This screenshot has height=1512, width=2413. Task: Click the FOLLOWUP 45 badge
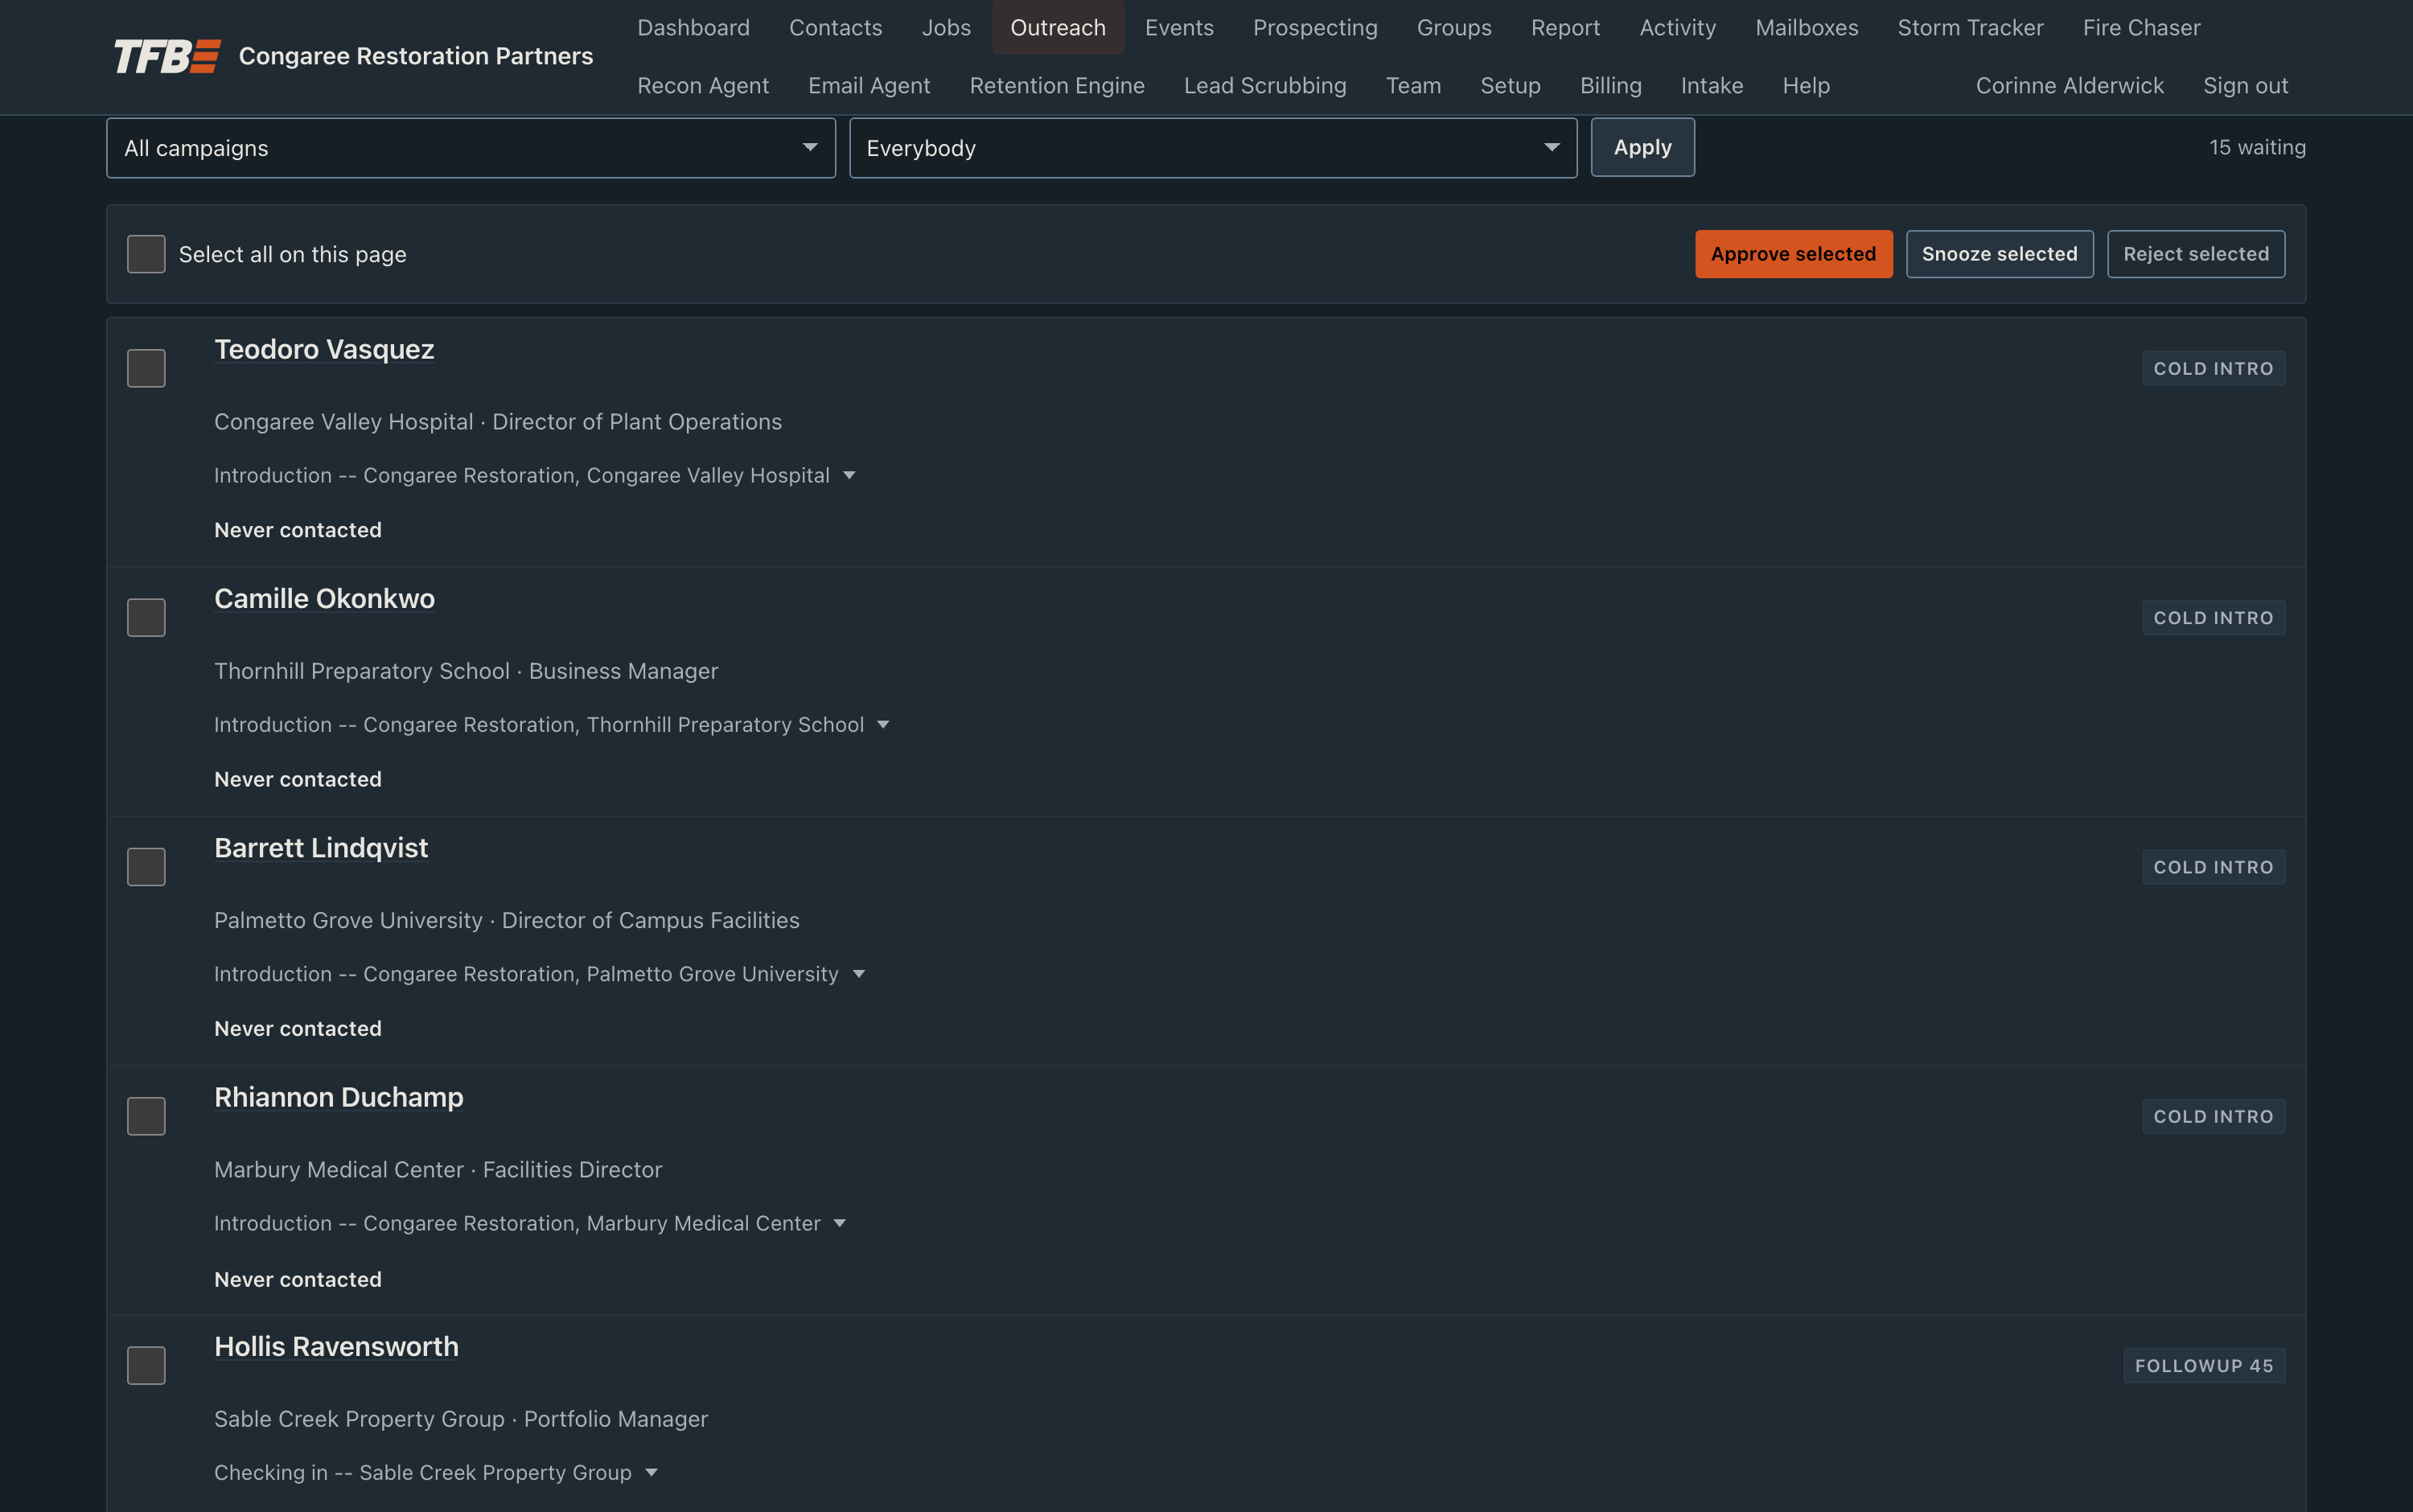click(x=2204, y=1366)
